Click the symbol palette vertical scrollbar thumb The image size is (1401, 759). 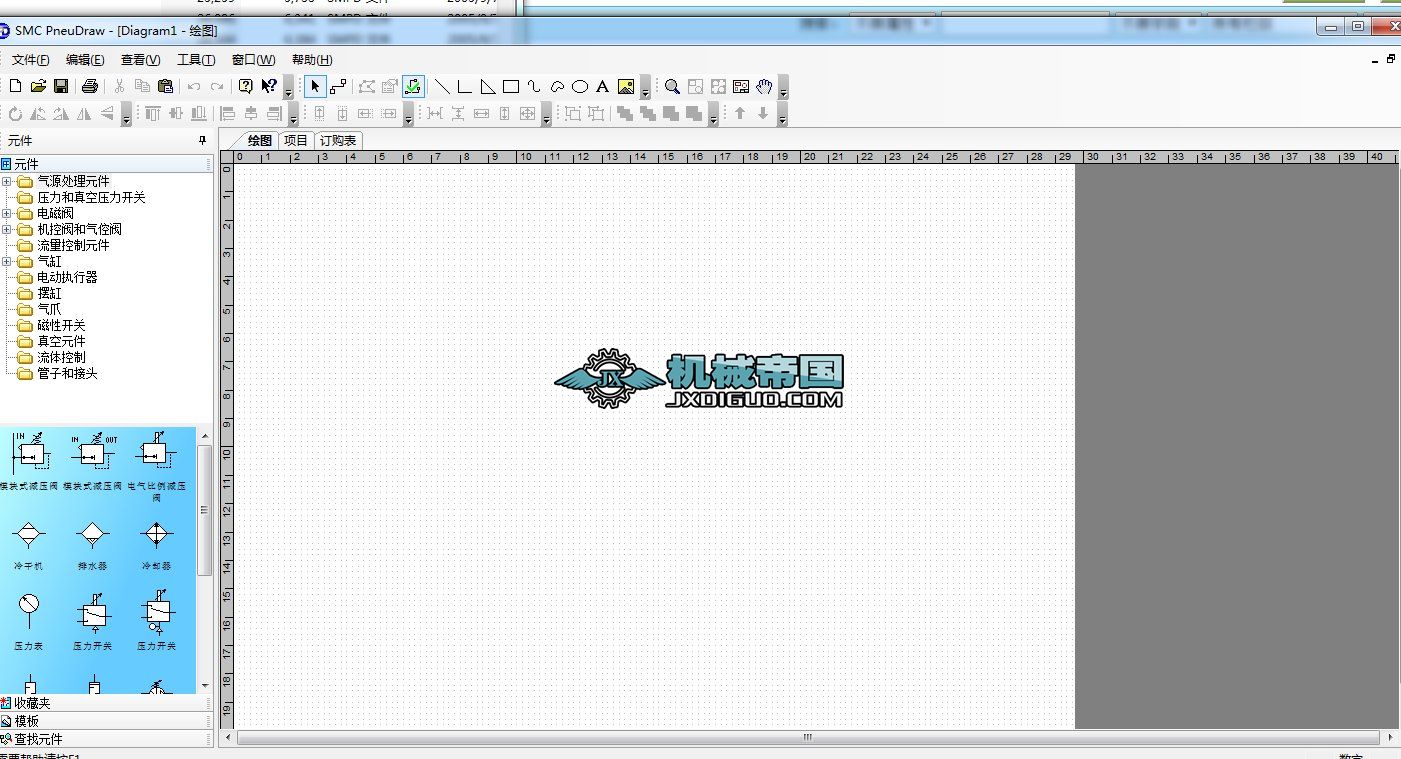point(205,510)
